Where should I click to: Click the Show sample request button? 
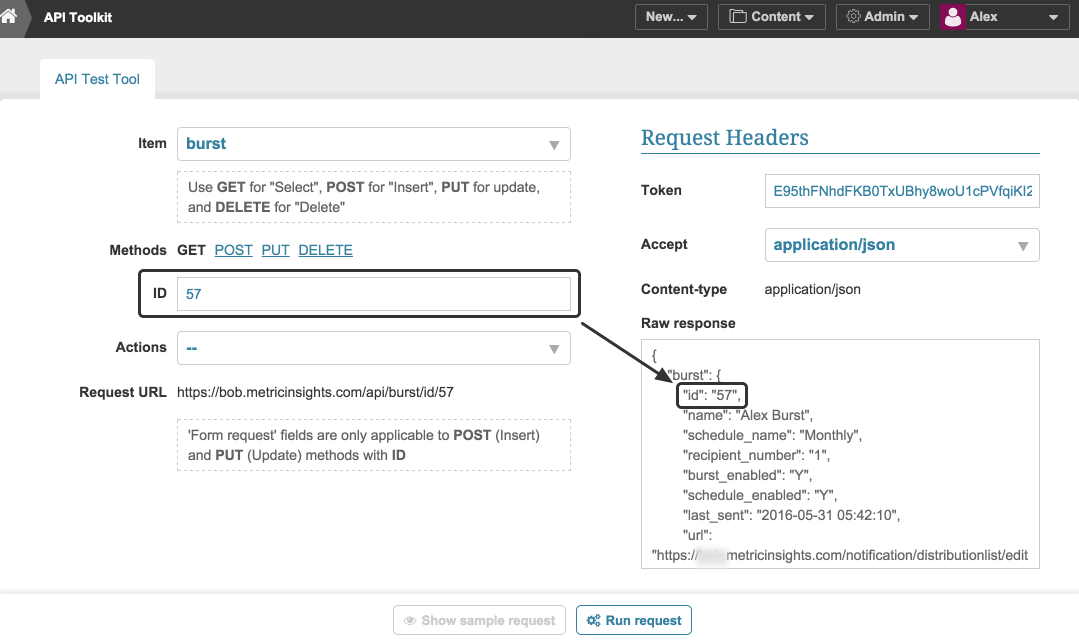coord(480,620)
